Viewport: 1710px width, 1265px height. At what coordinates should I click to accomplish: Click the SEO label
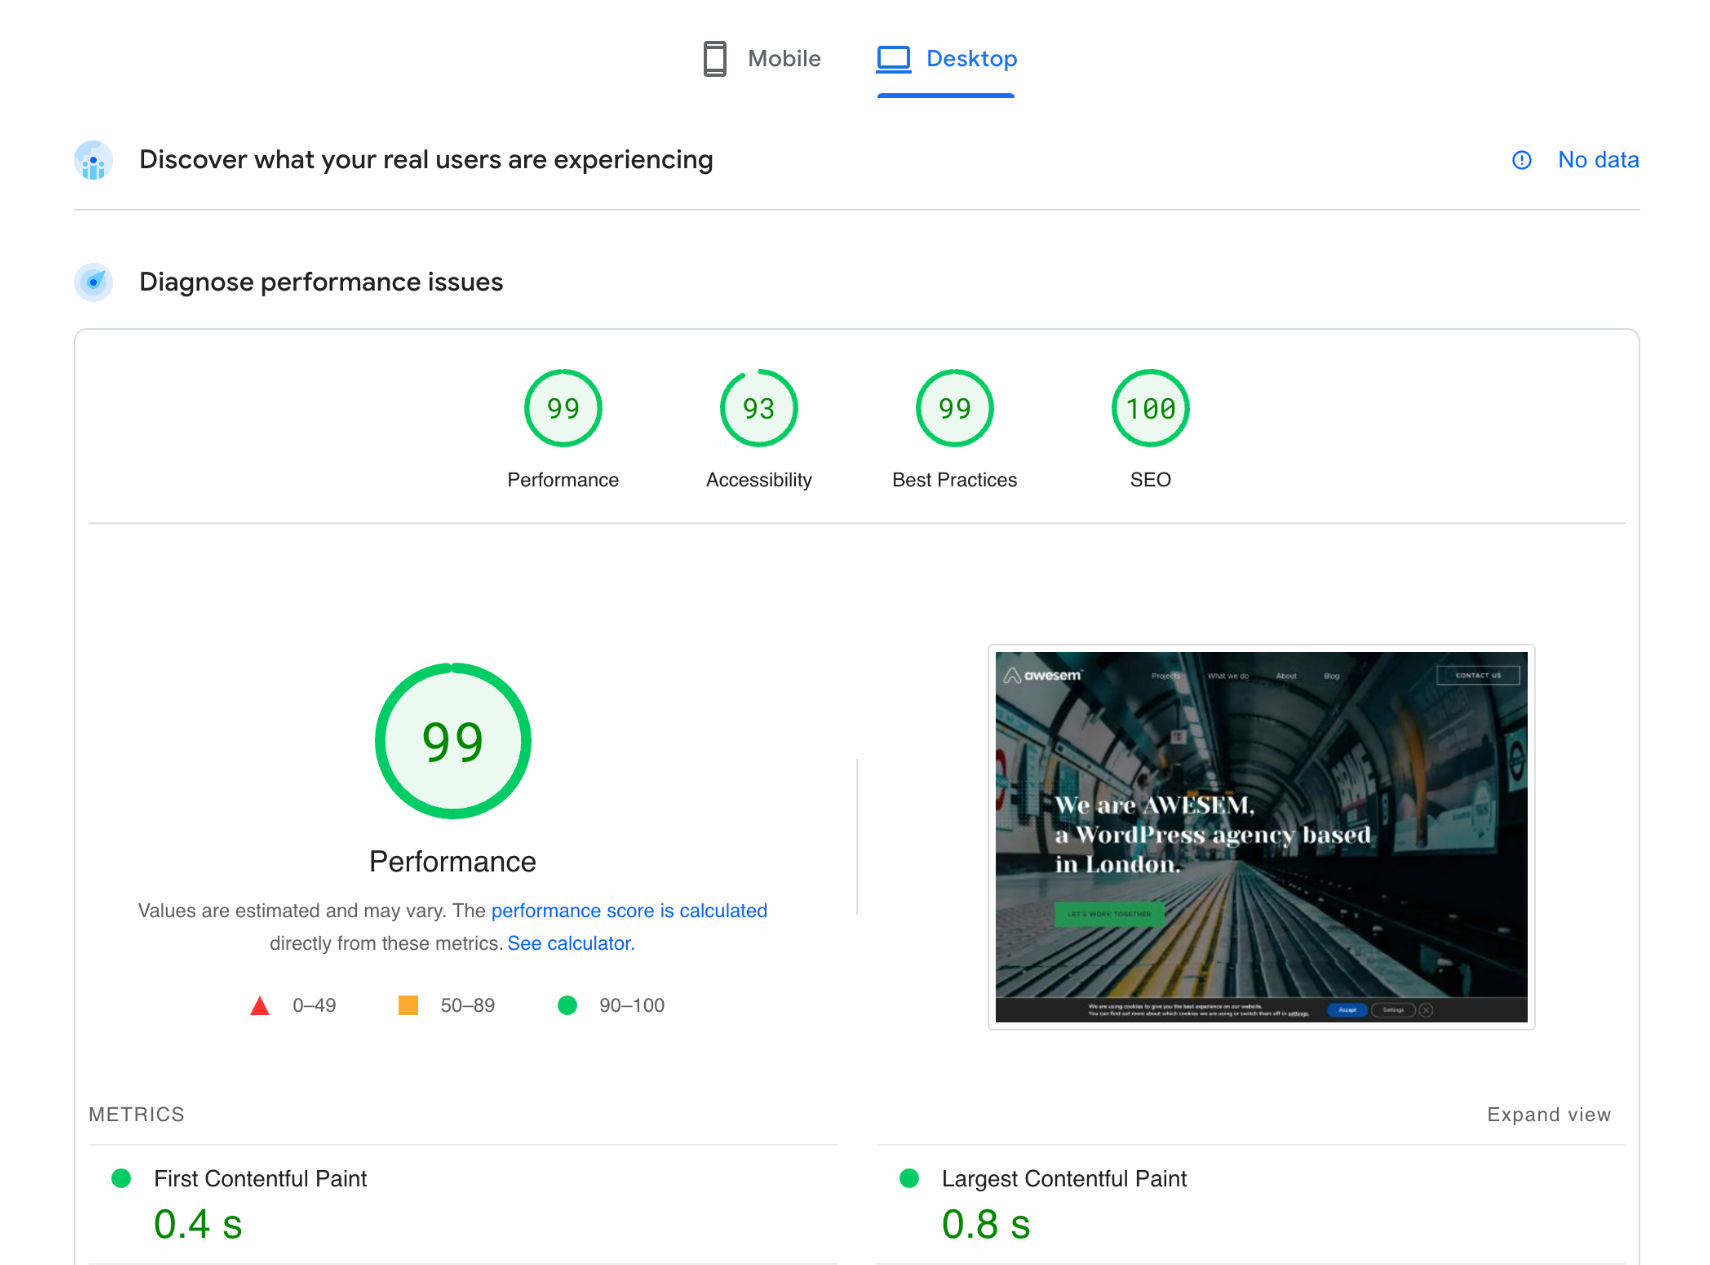point(1151,480)
